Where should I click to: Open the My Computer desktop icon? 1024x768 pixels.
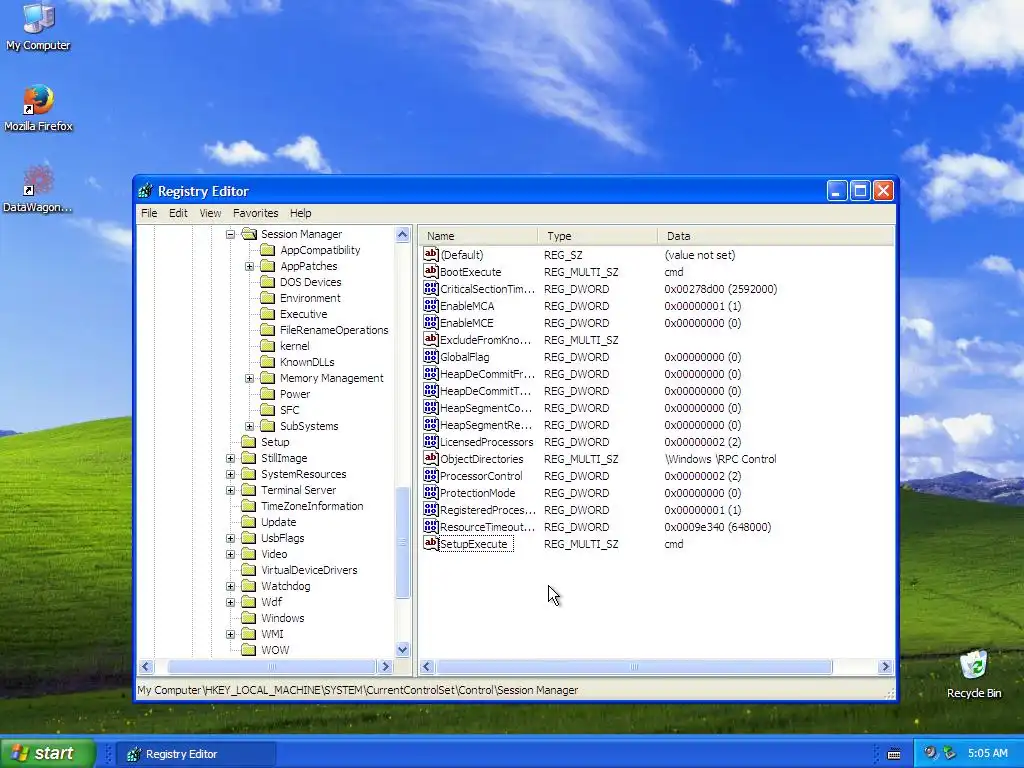coord(38,26)
